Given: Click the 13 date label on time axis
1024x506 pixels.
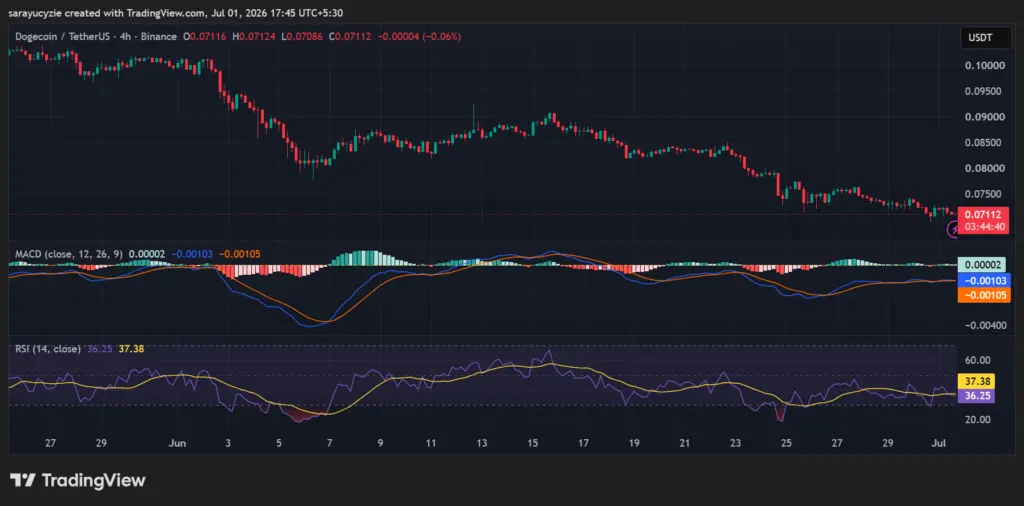Looking at the screenshot, I should click(482, 443).
